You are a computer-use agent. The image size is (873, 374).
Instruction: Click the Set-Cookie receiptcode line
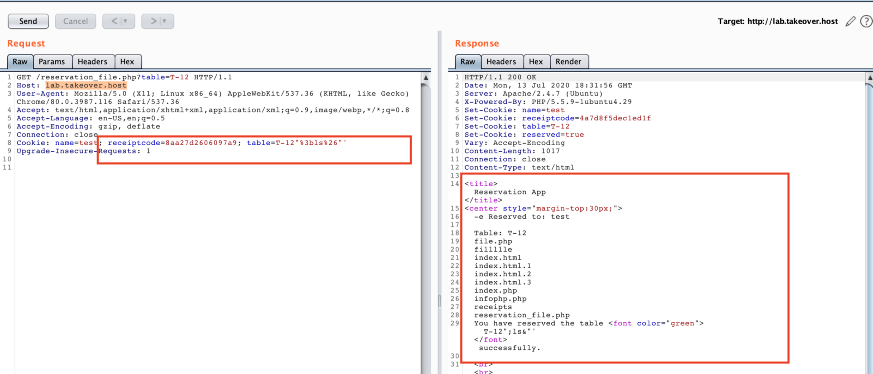click(557, 118)
